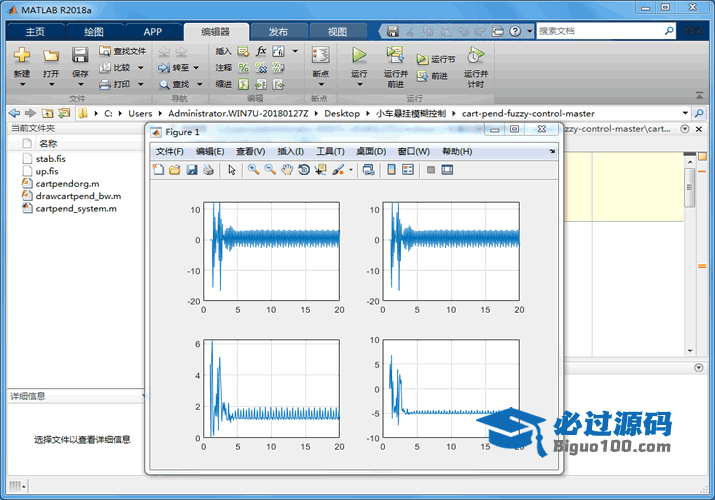Click the green percent comment icon
The image size is (715, 500).
click(244, 68)
